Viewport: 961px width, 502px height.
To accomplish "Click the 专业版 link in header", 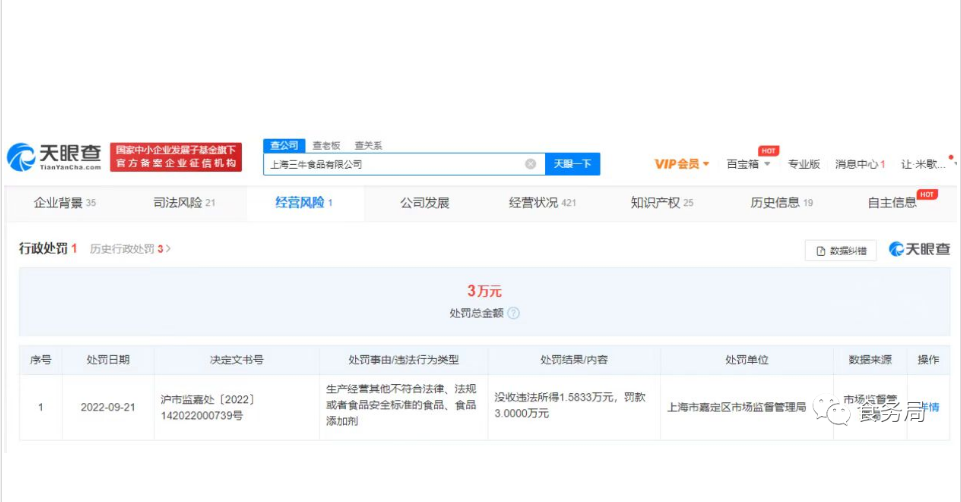I will click(x=803, y=164).
